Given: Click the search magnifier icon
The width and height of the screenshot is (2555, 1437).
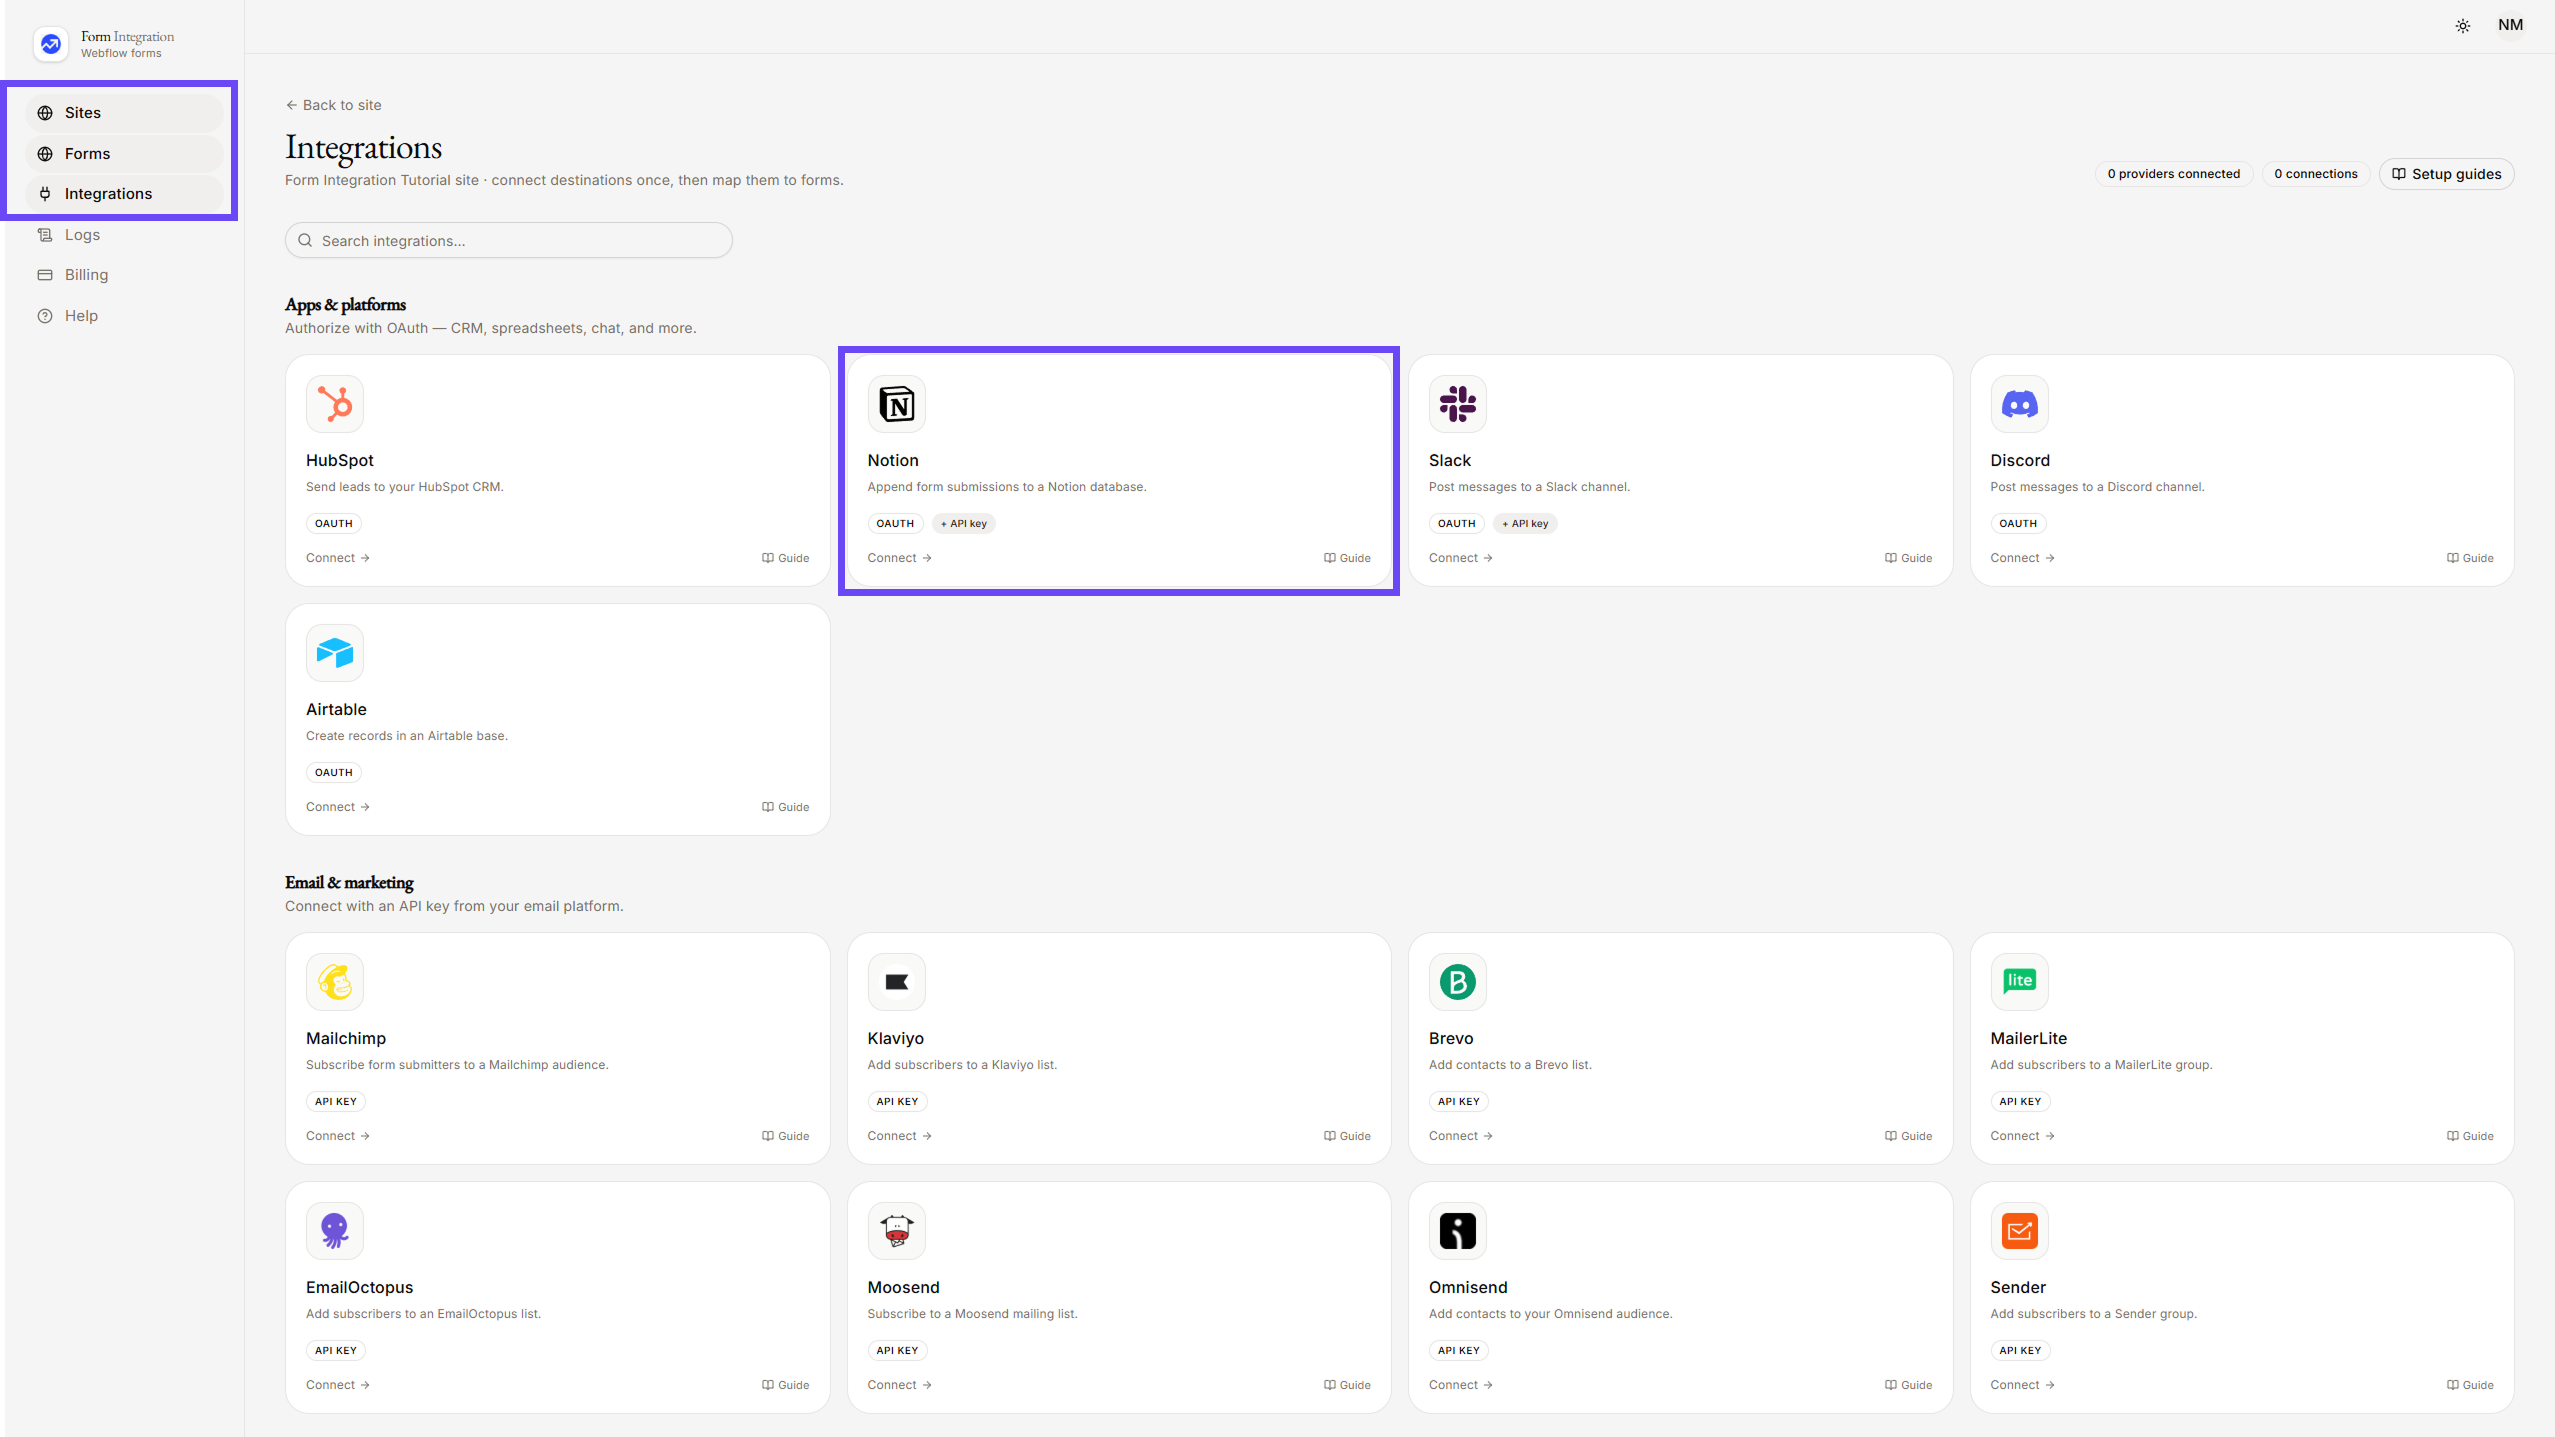Looking at the screenshot, I should (305, 241).
